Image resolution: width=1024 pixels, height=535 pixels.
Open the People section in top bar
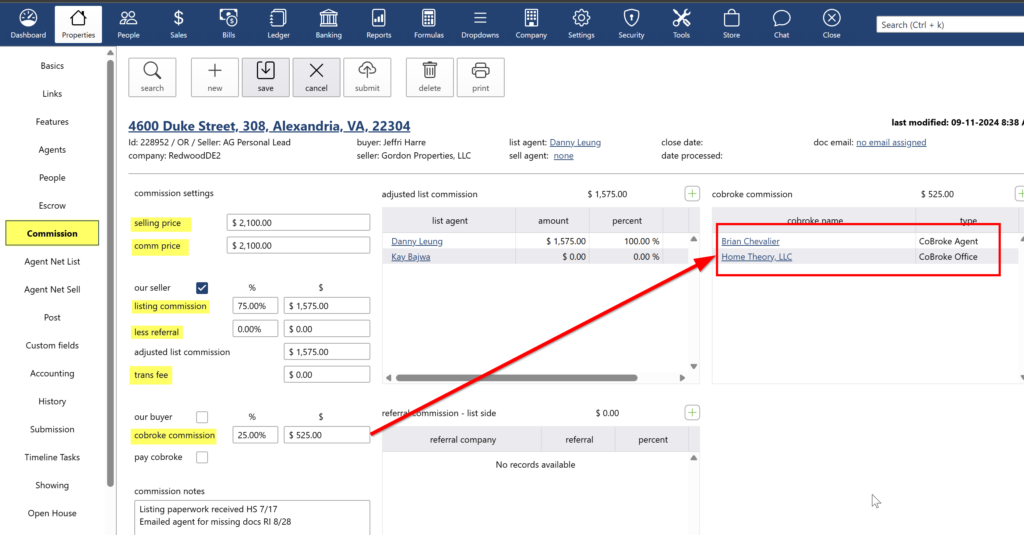click(129, 24)
